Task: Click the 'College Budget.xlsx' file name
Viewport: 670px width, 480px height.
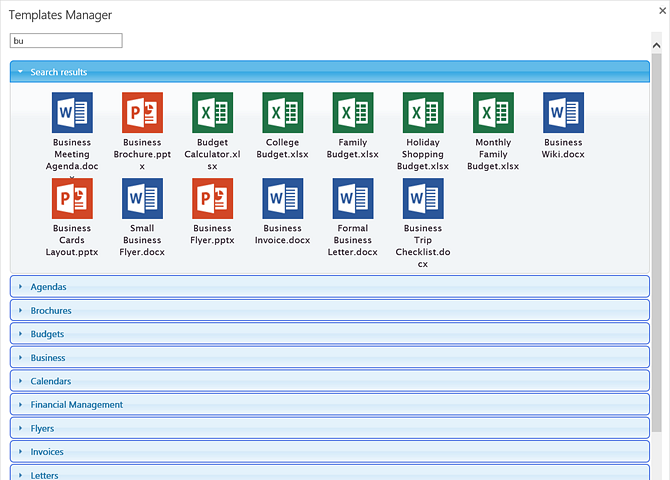Action: [282, 148]
